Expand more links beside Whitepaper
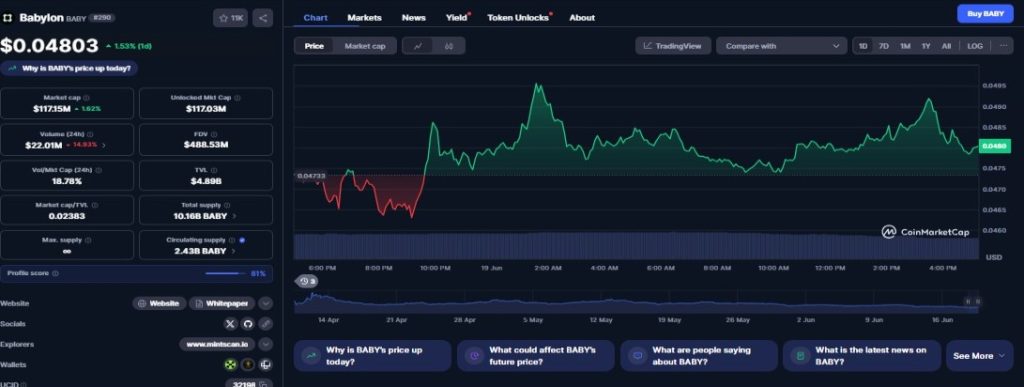 (265, 303)
